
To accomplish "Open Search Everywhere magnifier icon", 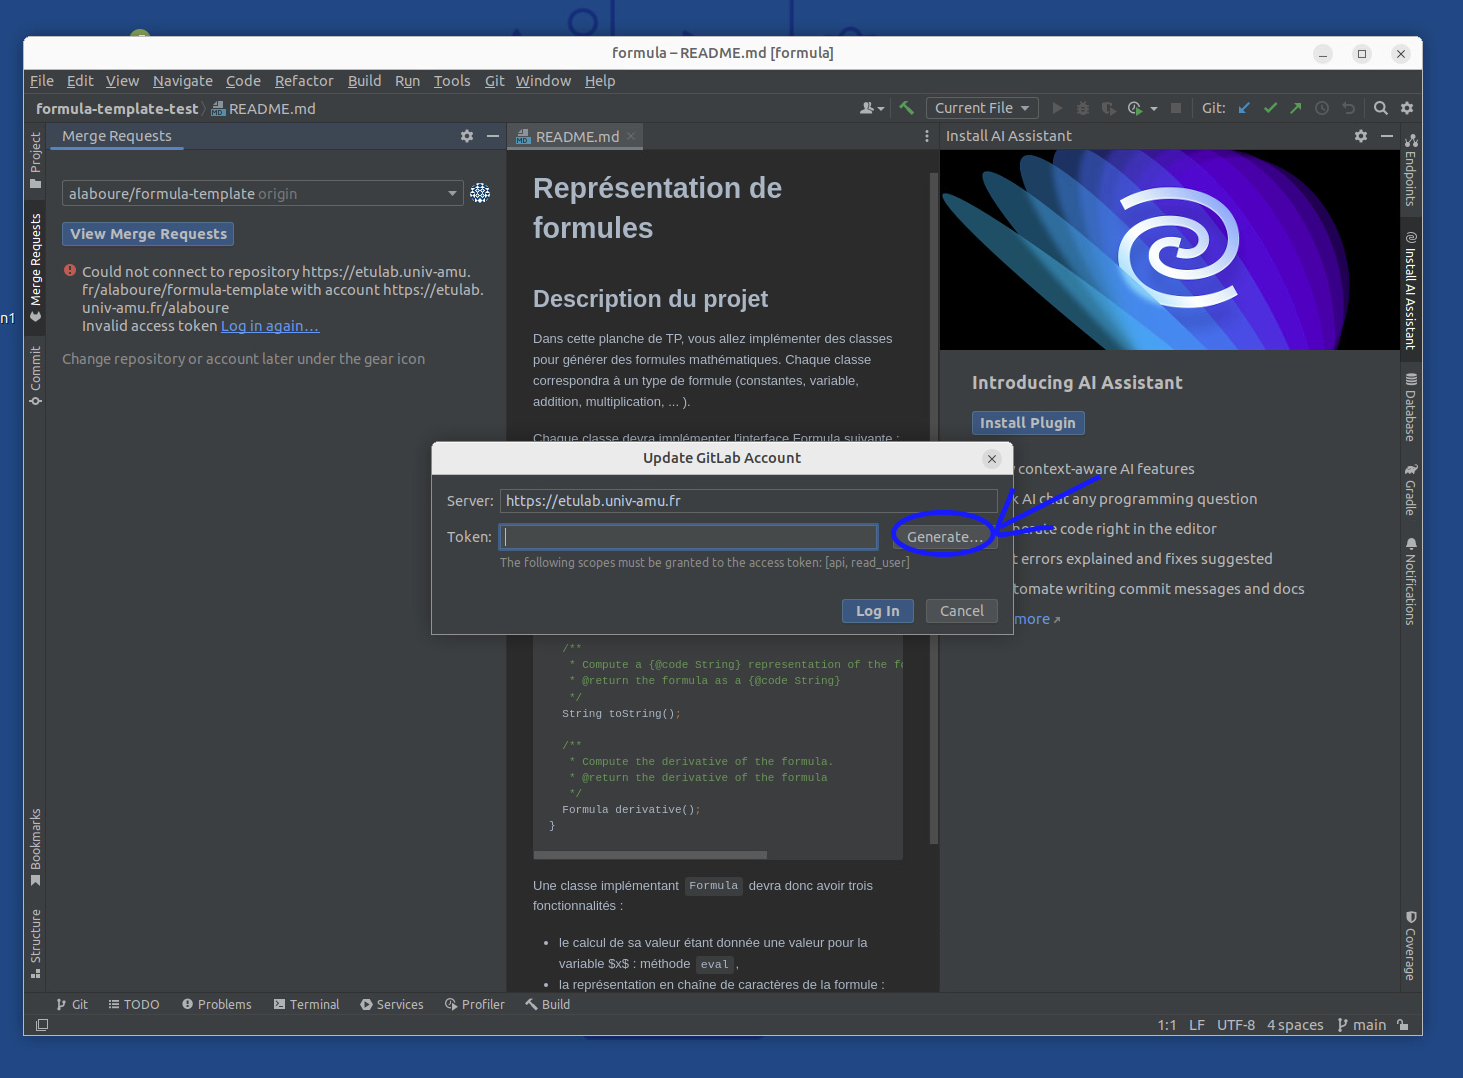I will point(1381,108).
